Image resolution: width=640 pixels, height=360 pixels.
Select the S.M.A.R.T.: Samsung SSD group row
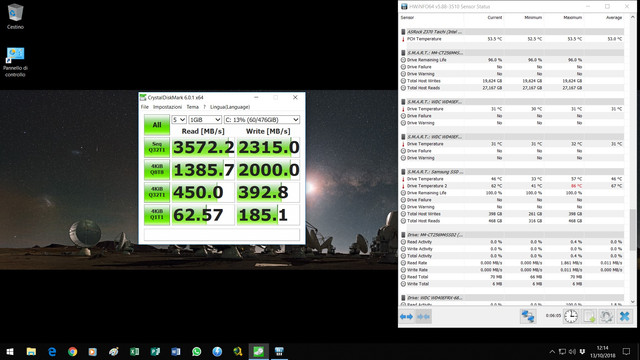coord(512,172)
